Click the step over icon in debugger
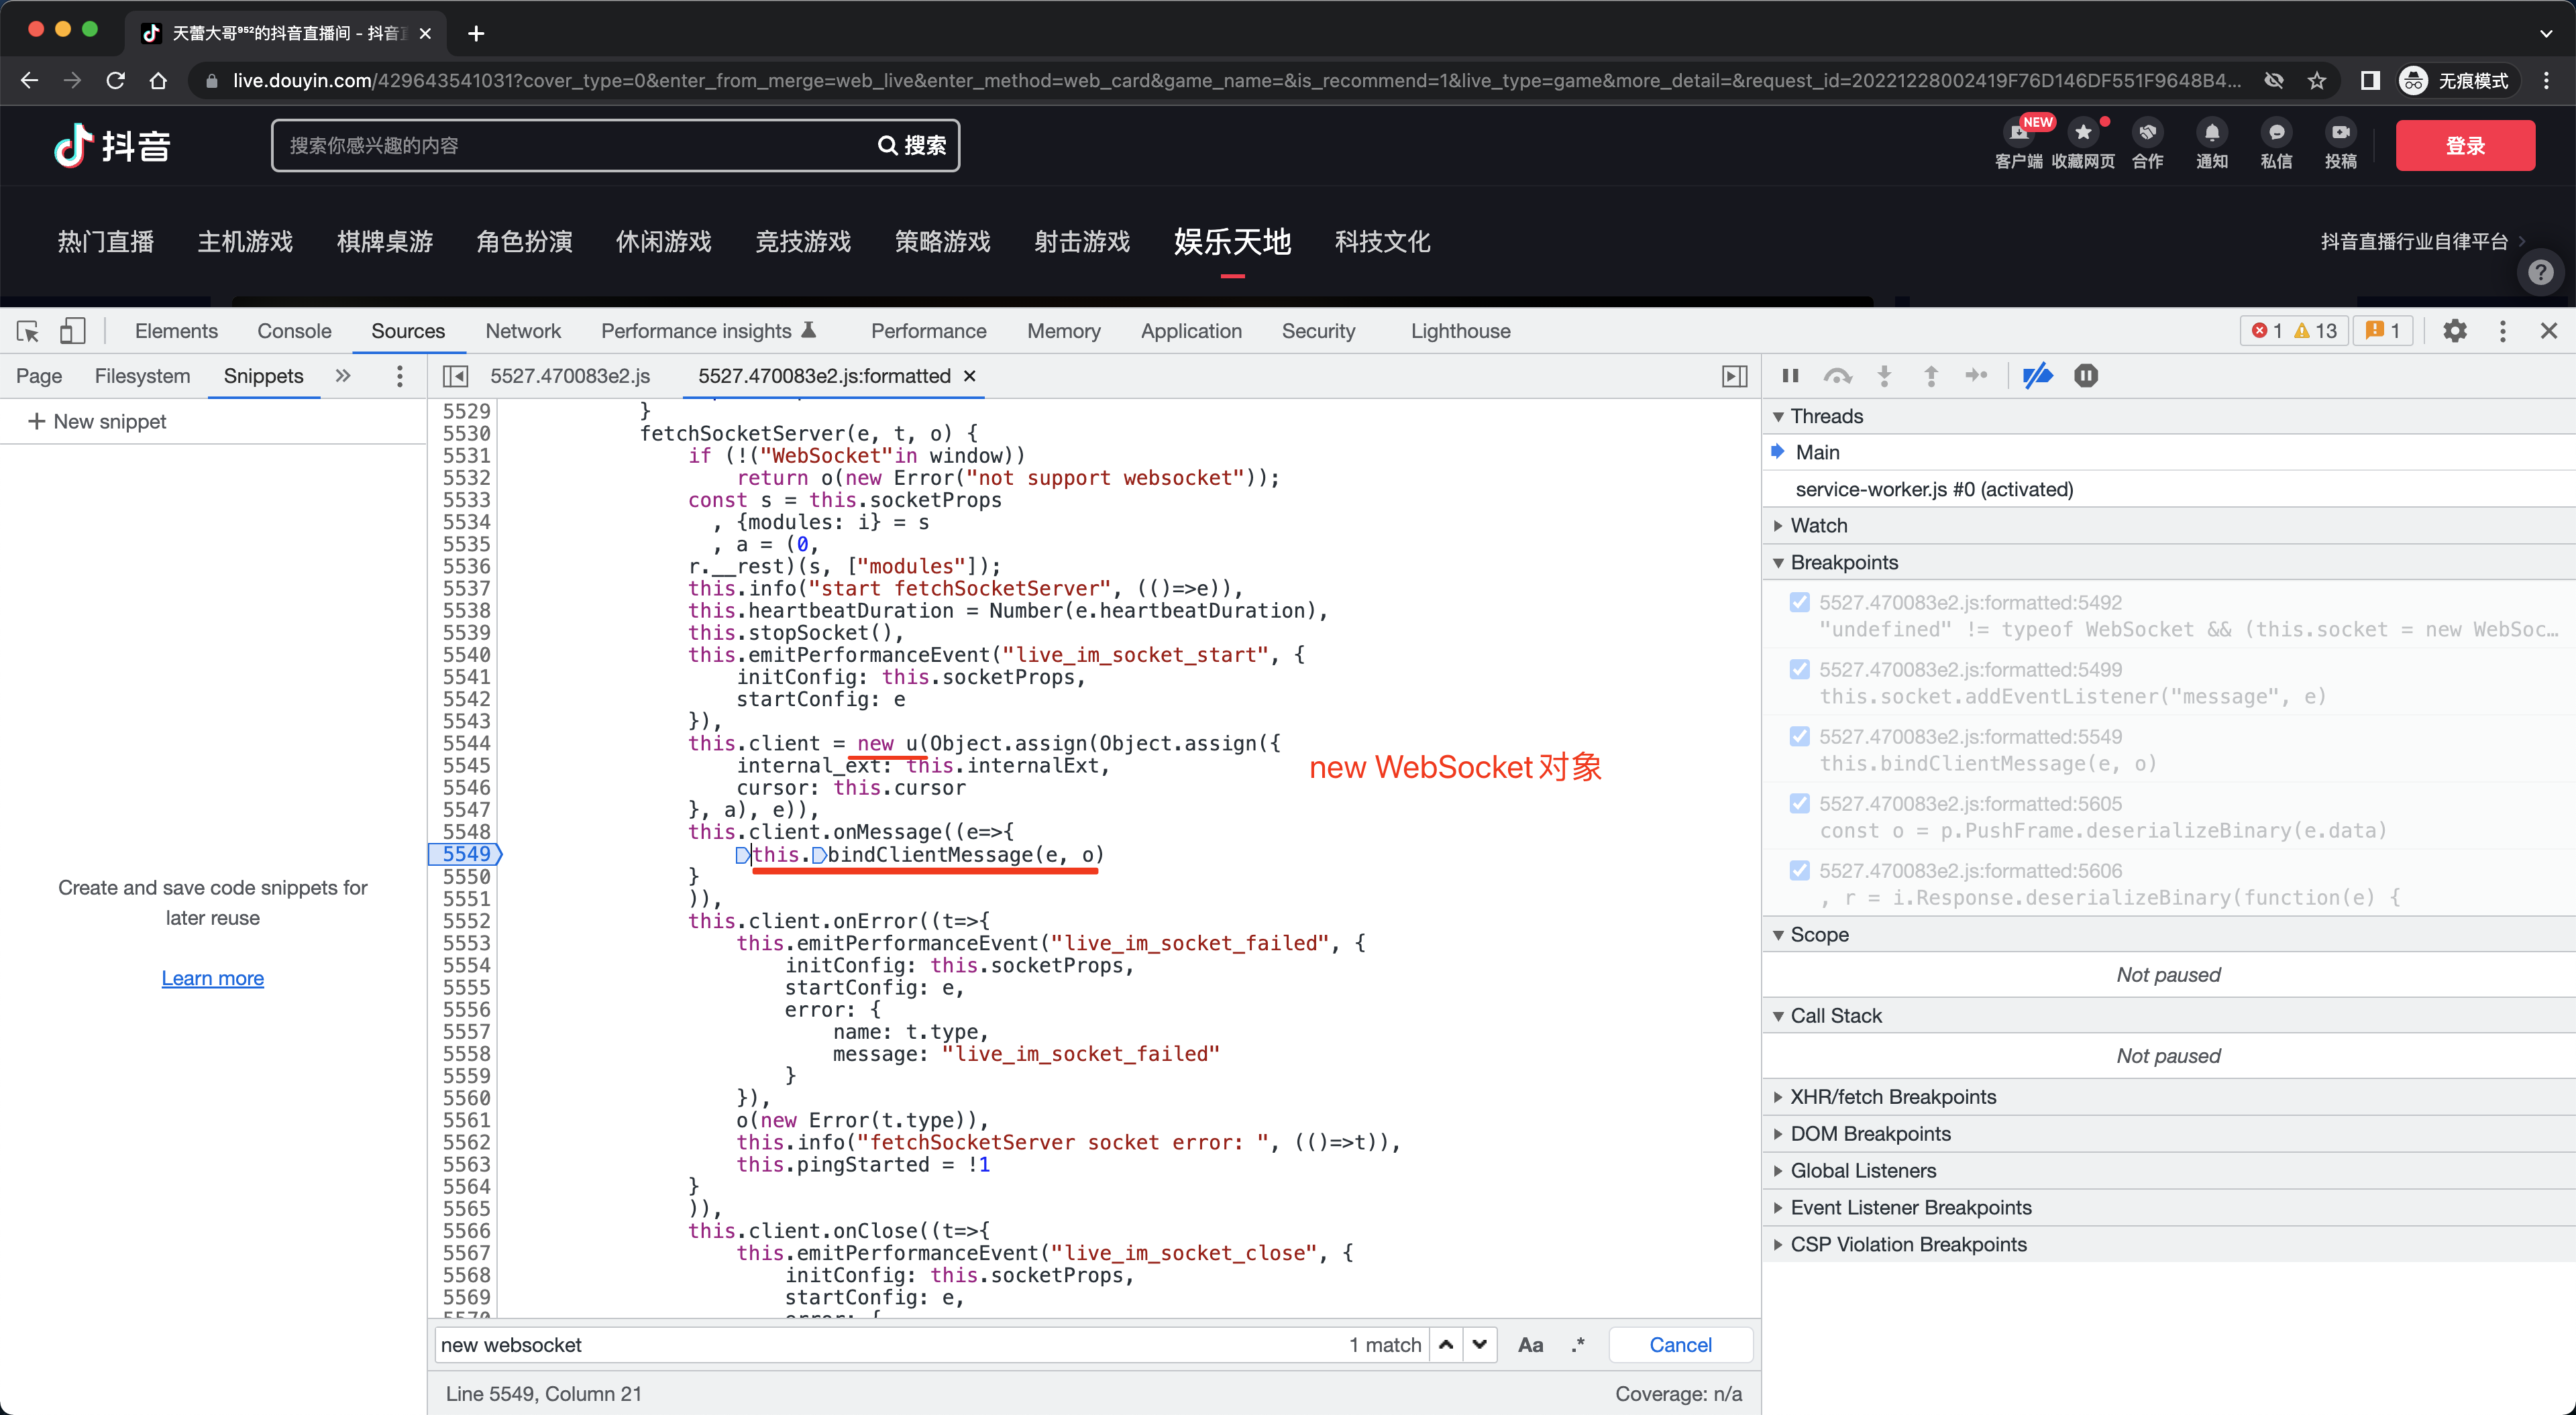 [x=1837, y=376]
